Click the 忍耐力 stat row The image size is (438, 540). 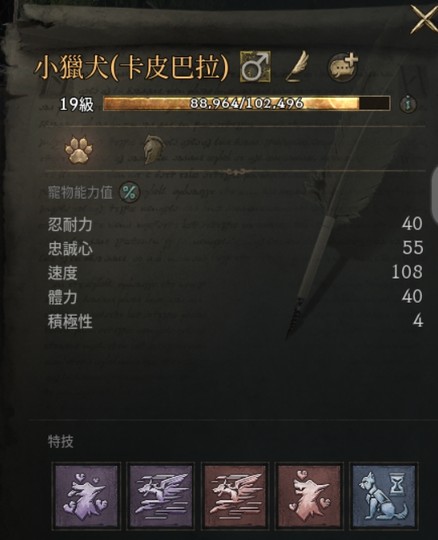(x=236, y=224)
